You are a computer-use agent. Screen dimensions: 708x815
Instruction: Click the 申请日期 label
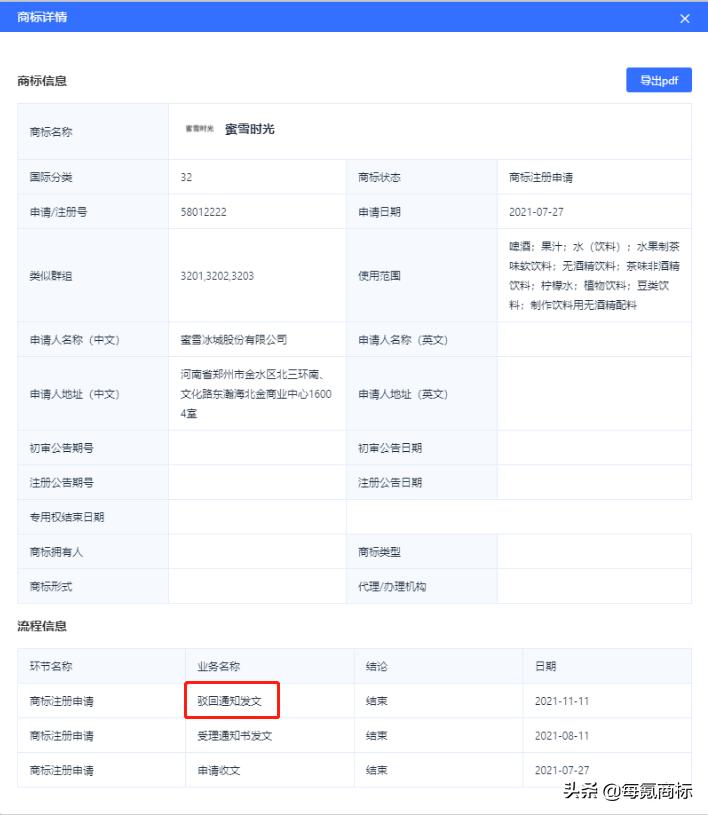(x=379, y=212)
